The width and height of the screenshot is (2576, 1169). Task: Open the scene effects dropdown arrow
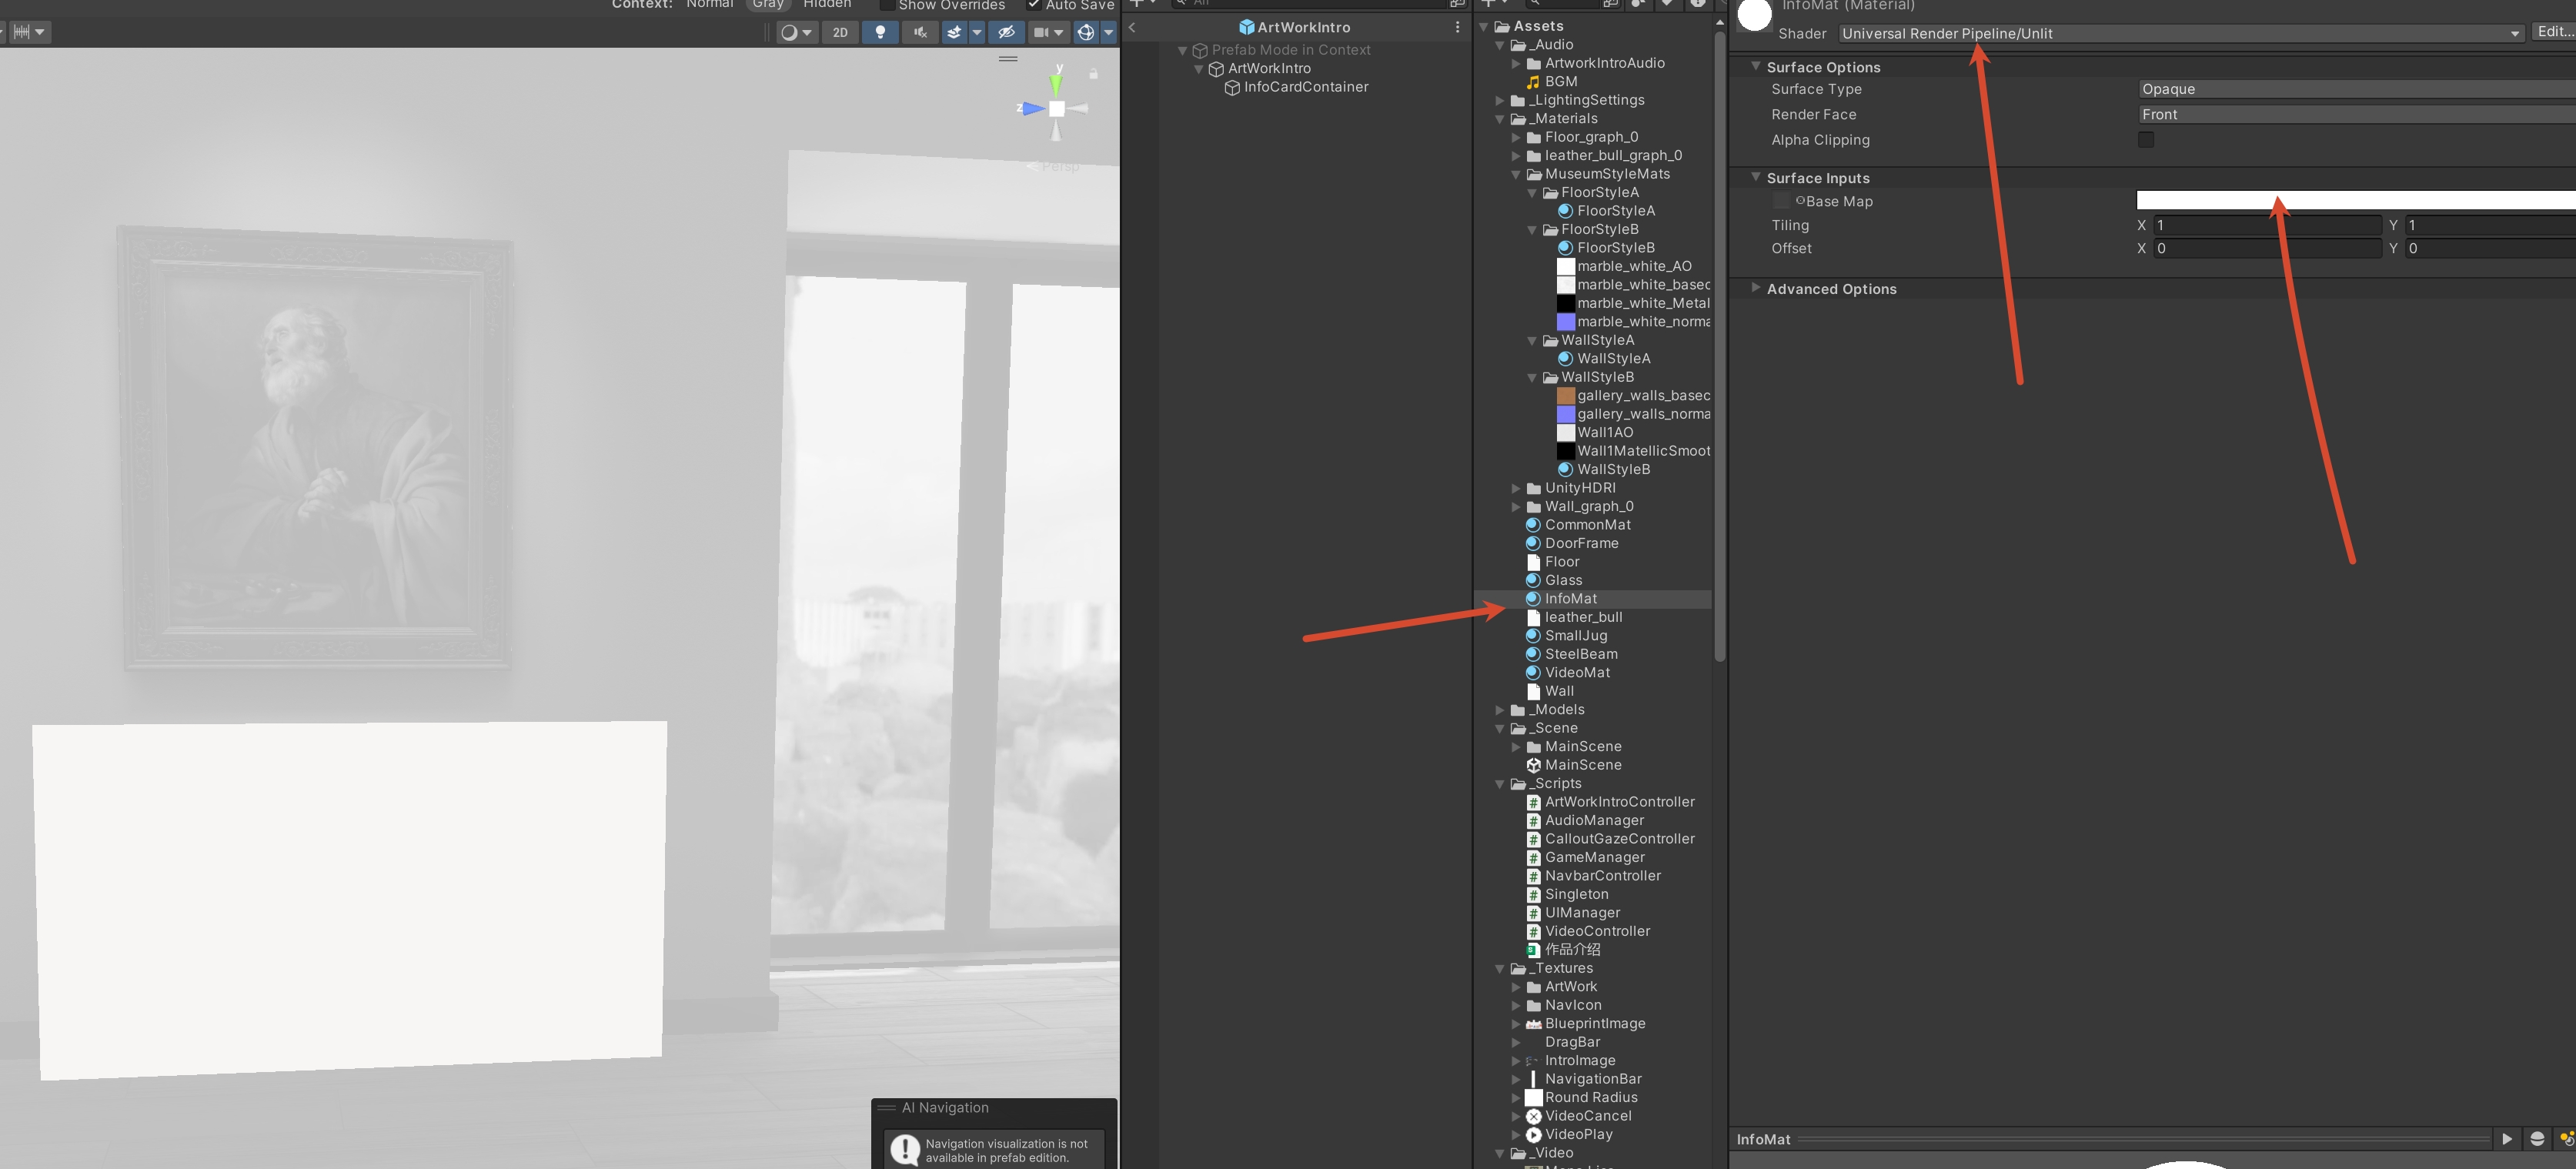point(977,32)
